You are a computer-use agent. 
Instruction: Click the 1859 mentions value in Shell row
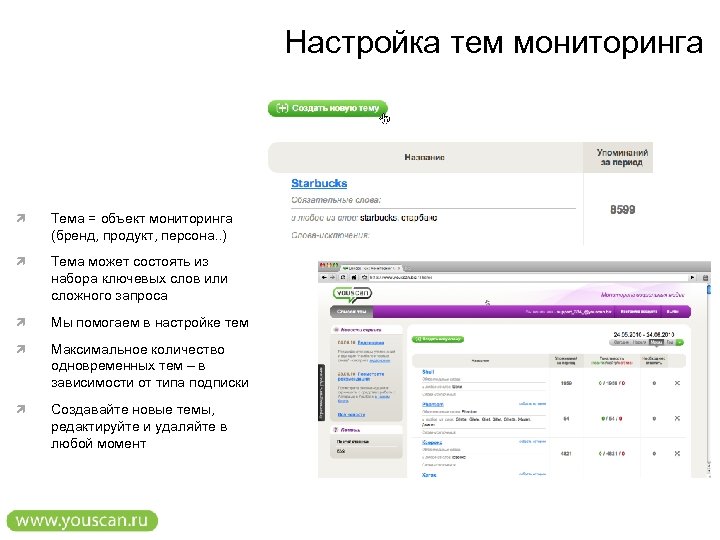click(x=566, y=383)
